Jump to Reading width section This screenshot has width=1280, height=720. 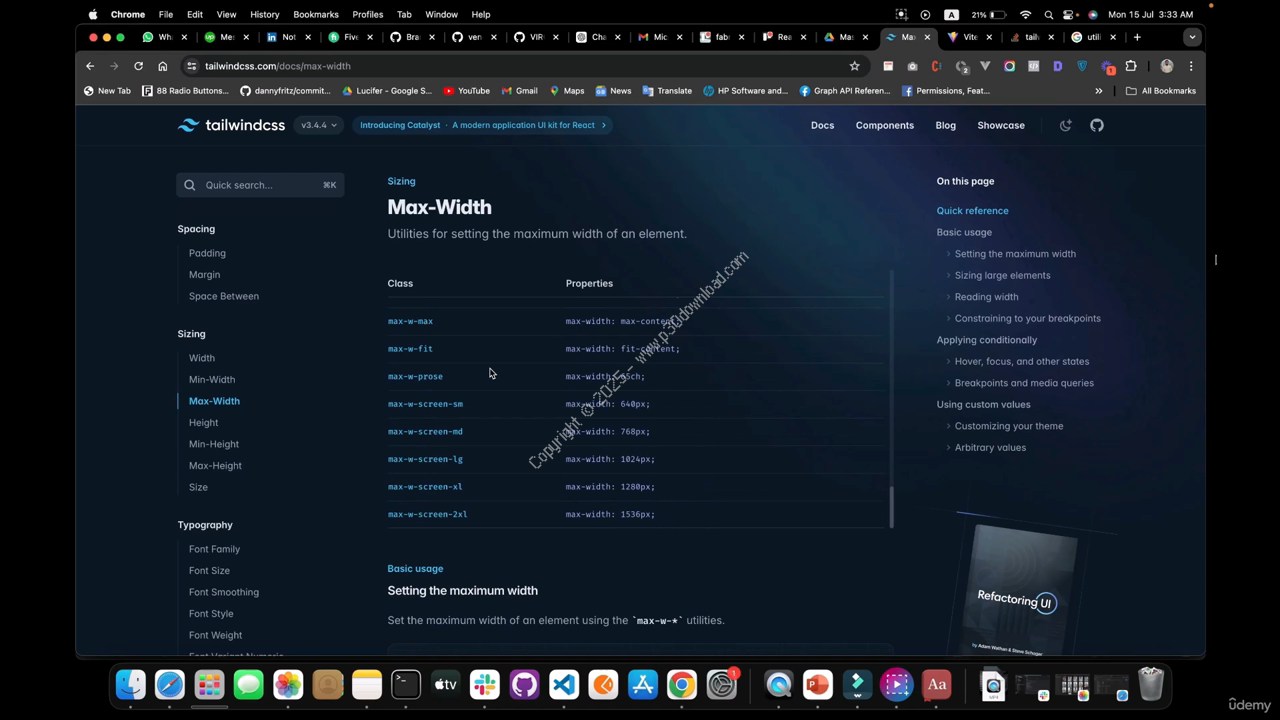(986, 297)
